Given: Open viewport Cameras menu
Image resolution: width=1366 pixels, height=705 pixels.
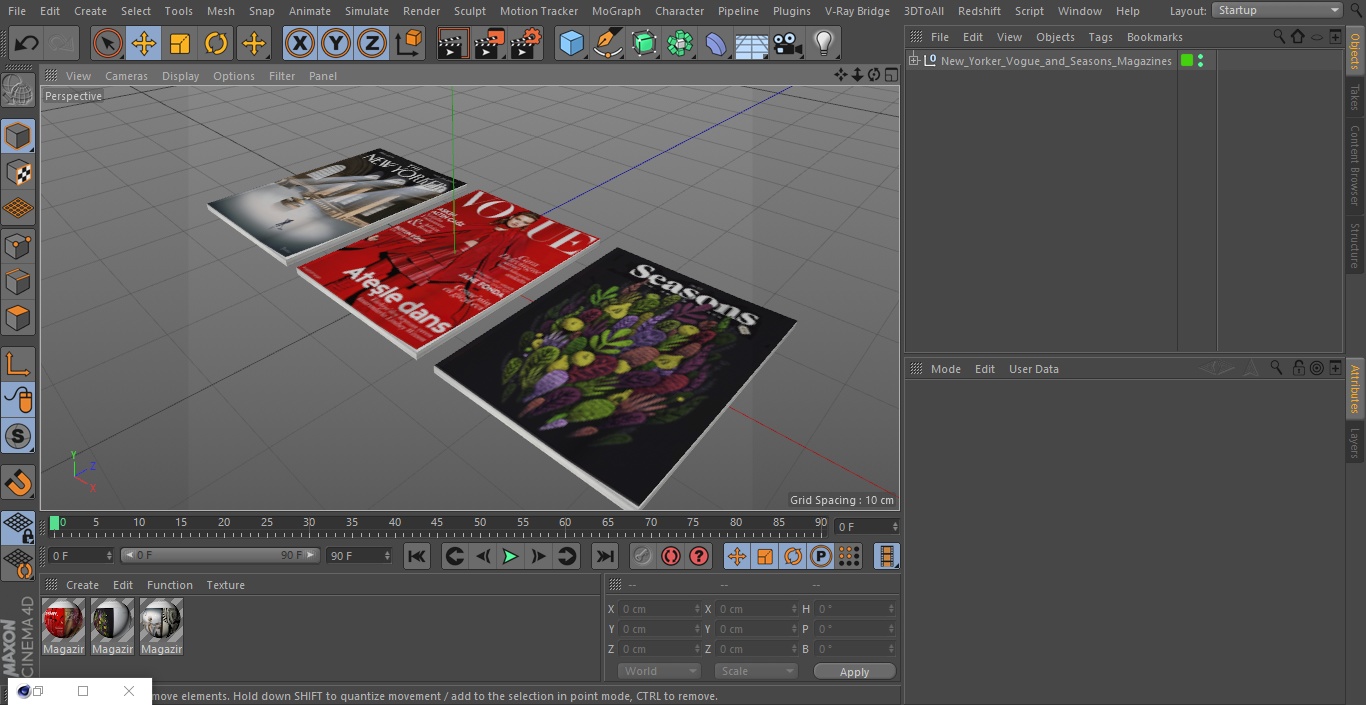Looking at the screenshot, I should point(126,76).
